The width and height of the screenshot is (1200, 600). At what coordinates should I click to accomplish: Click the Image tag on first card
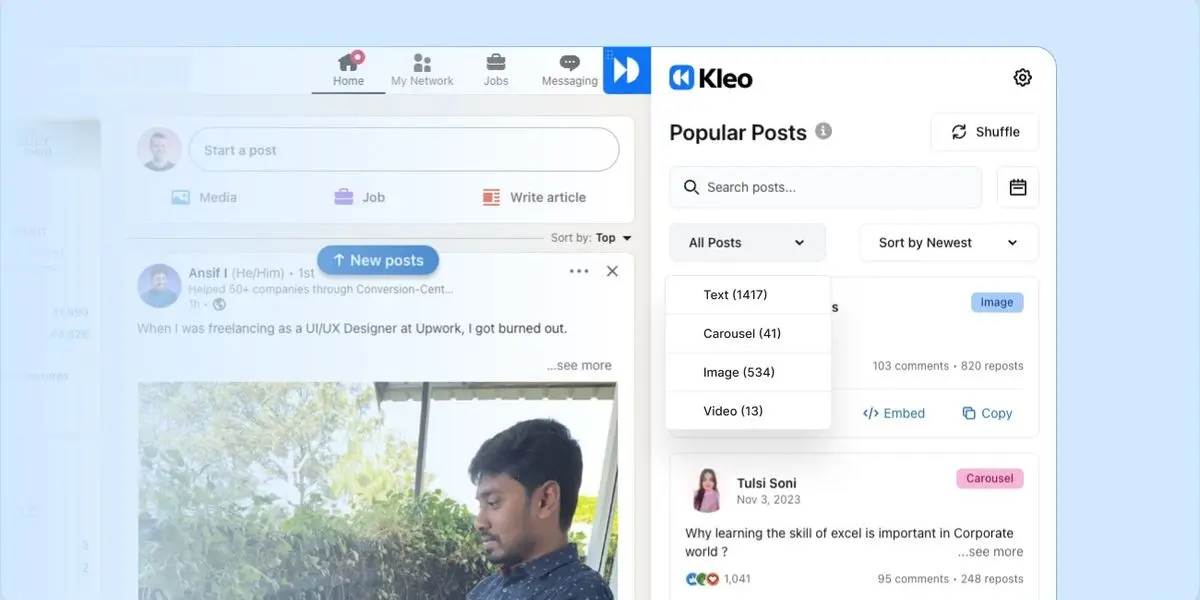click(x=996, y=302)
